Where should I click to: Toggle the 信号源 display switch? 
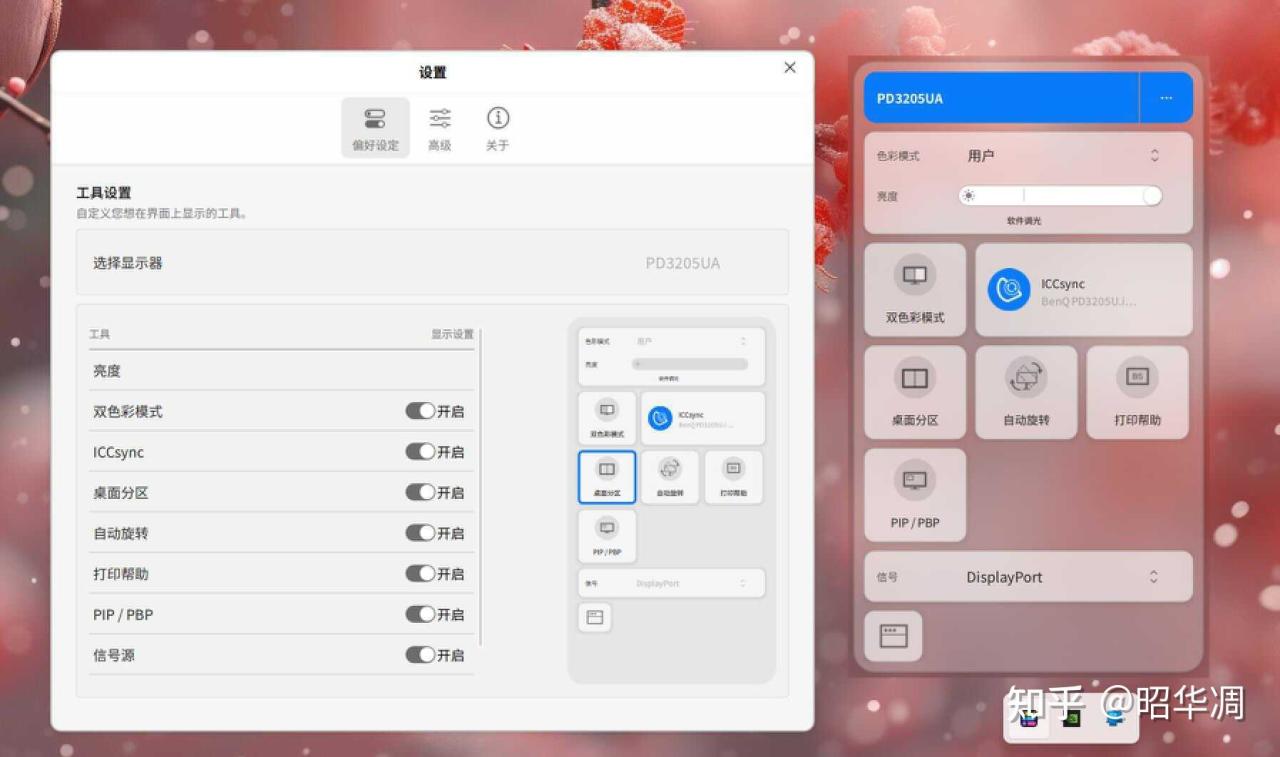420,655
